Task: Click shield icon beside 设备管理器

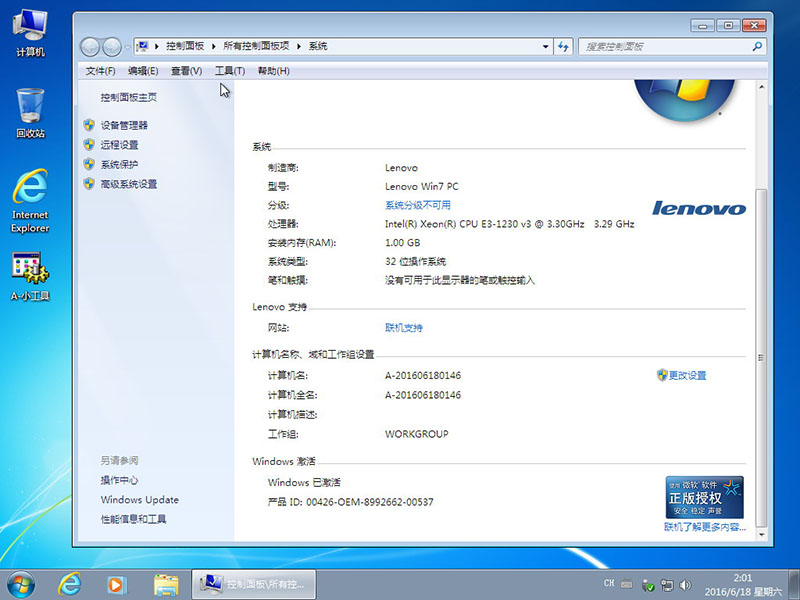Action: click(89, 125)
